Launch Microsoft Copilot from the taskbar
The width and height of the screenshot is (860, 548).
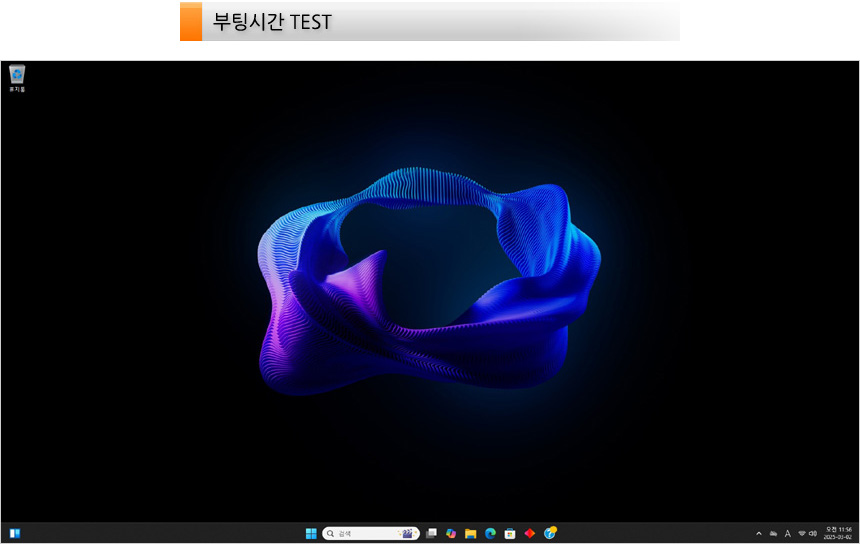click(x=451, y=533)
